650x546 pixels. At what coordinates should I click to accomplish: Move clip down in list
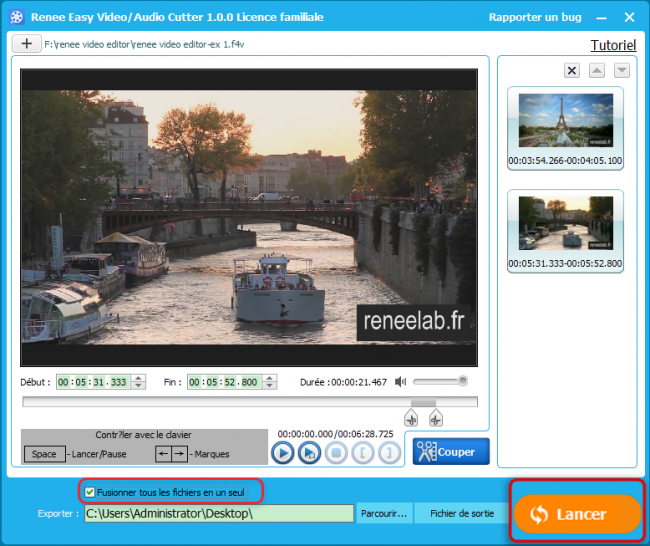click(622, 70)
